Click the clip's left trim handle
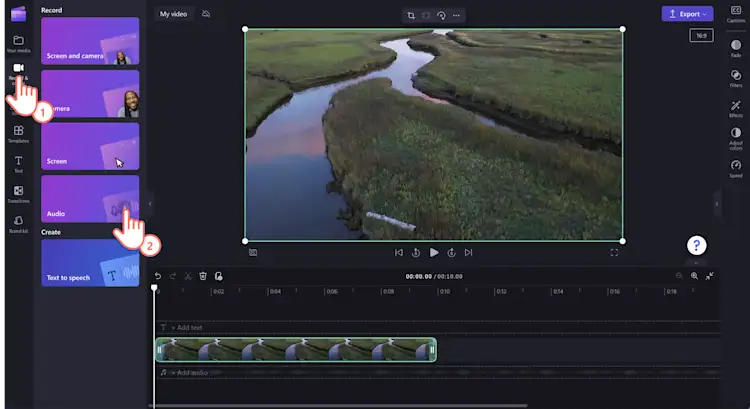Screen dimensions: 750x409 tap(160, 350)
